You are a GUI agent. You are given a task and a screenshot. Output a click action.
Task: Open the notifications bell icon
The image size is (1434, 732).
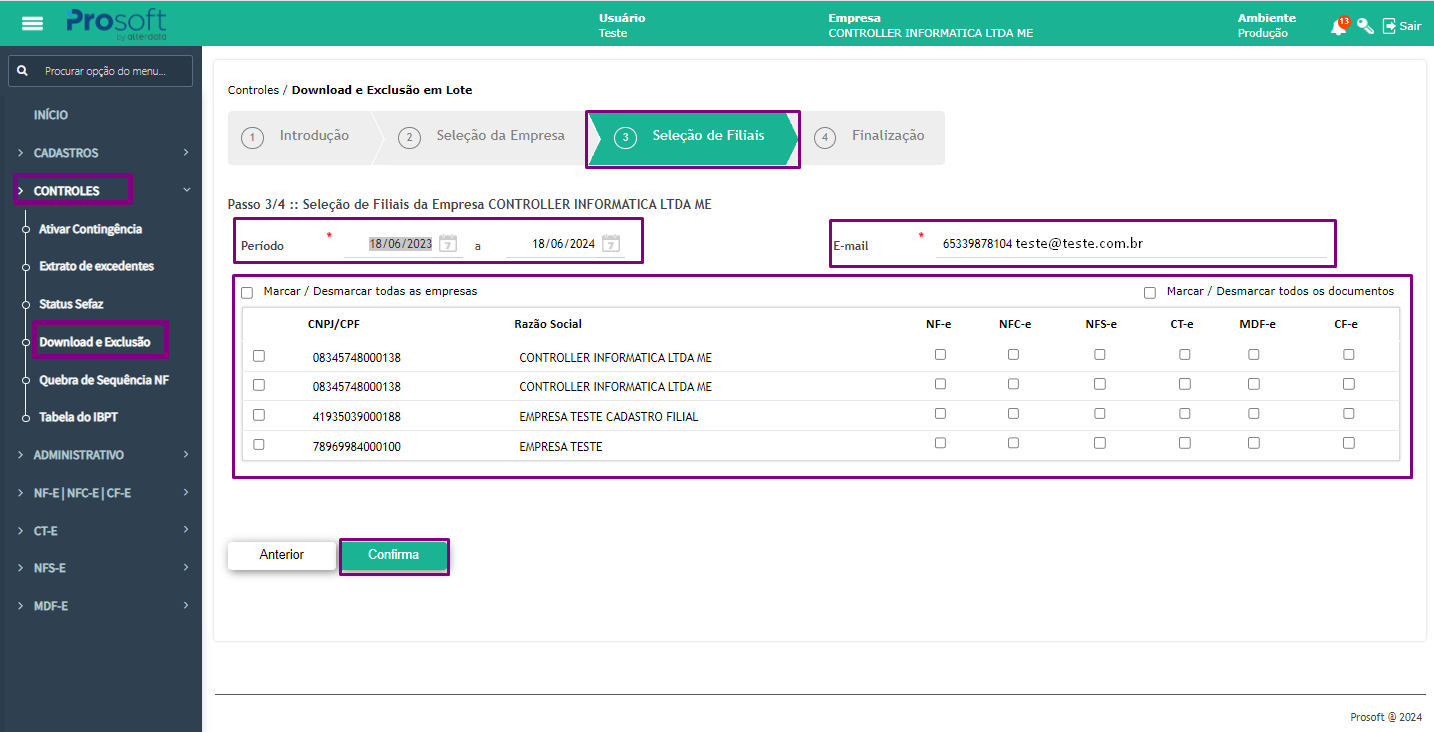point(1338,27)
